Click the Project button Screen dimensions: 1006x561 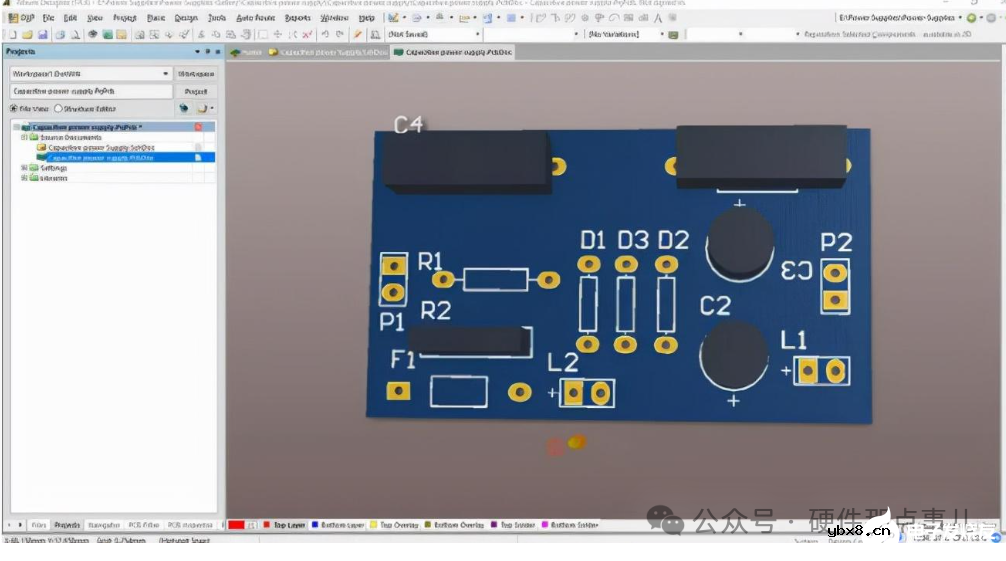coord(195,91)
